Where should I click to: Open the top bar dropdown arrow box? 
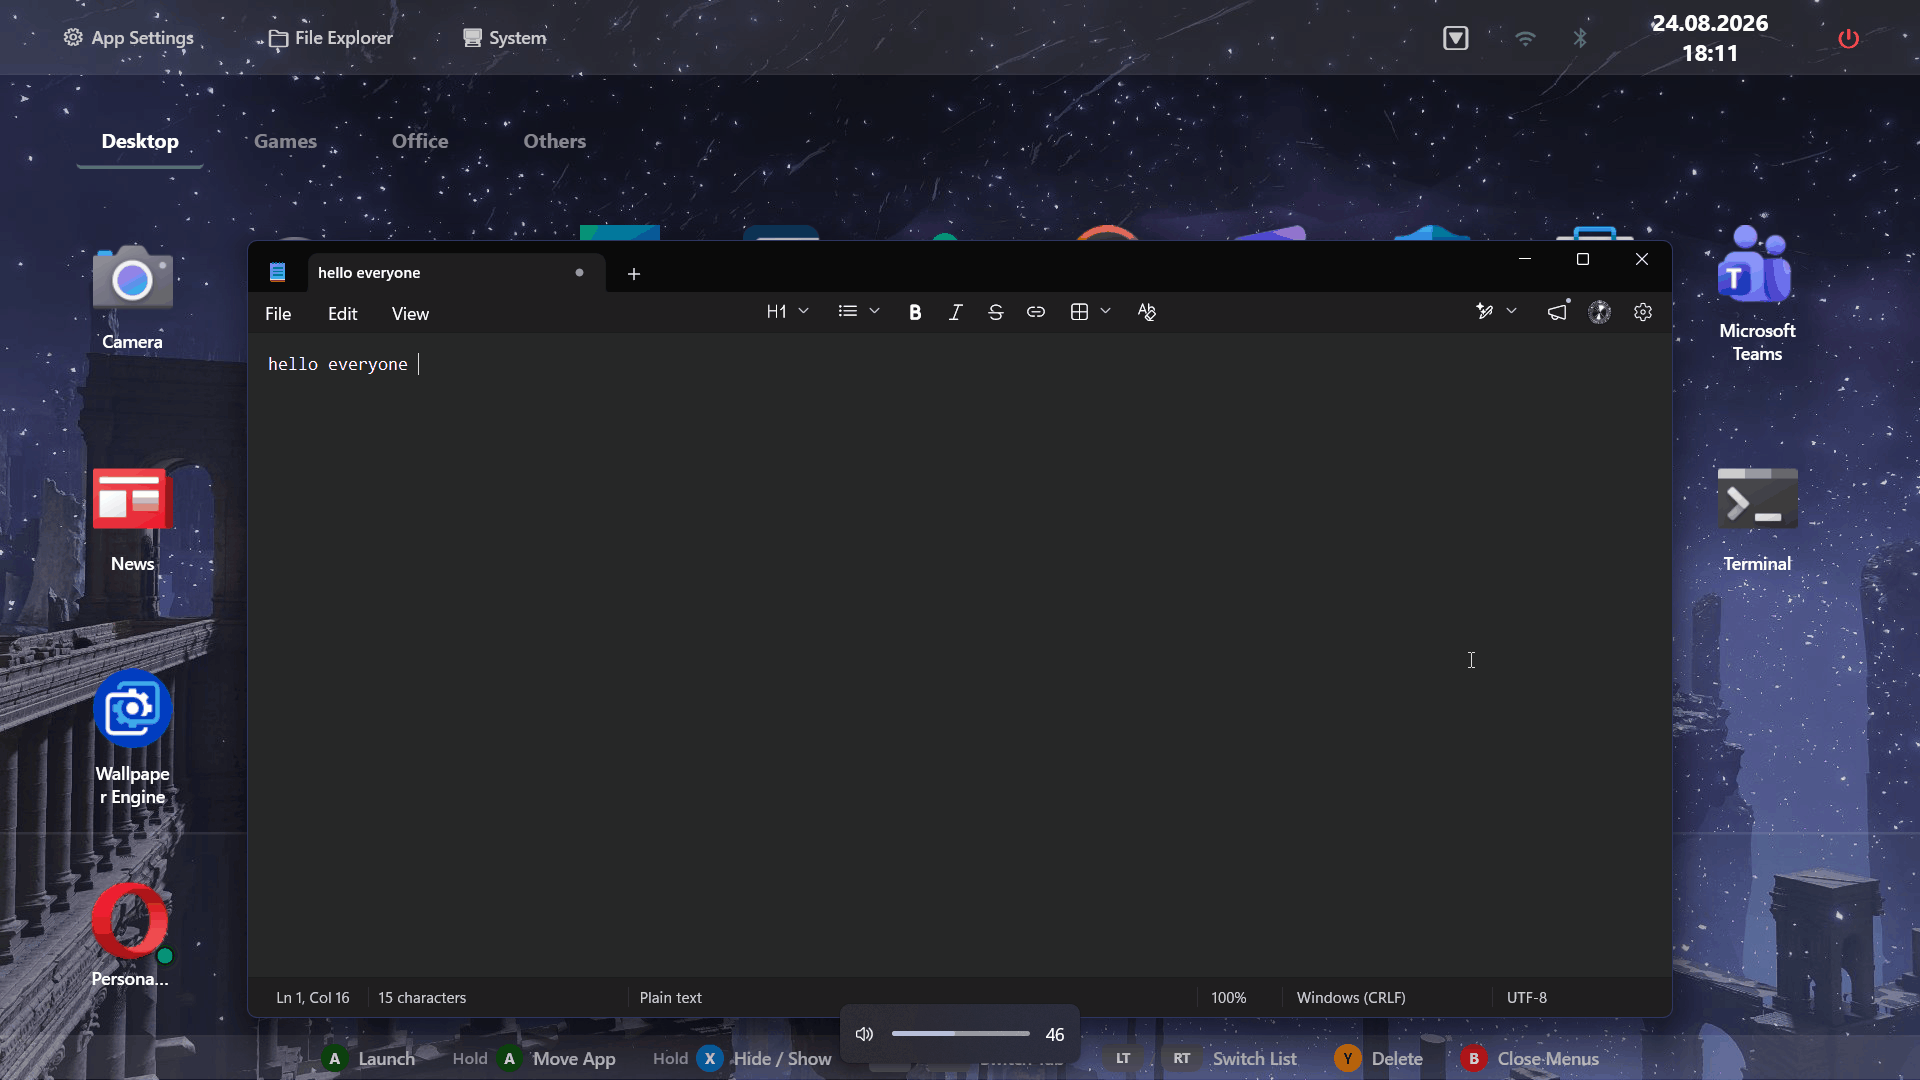pyautogui.click(x=1456, y=38)
